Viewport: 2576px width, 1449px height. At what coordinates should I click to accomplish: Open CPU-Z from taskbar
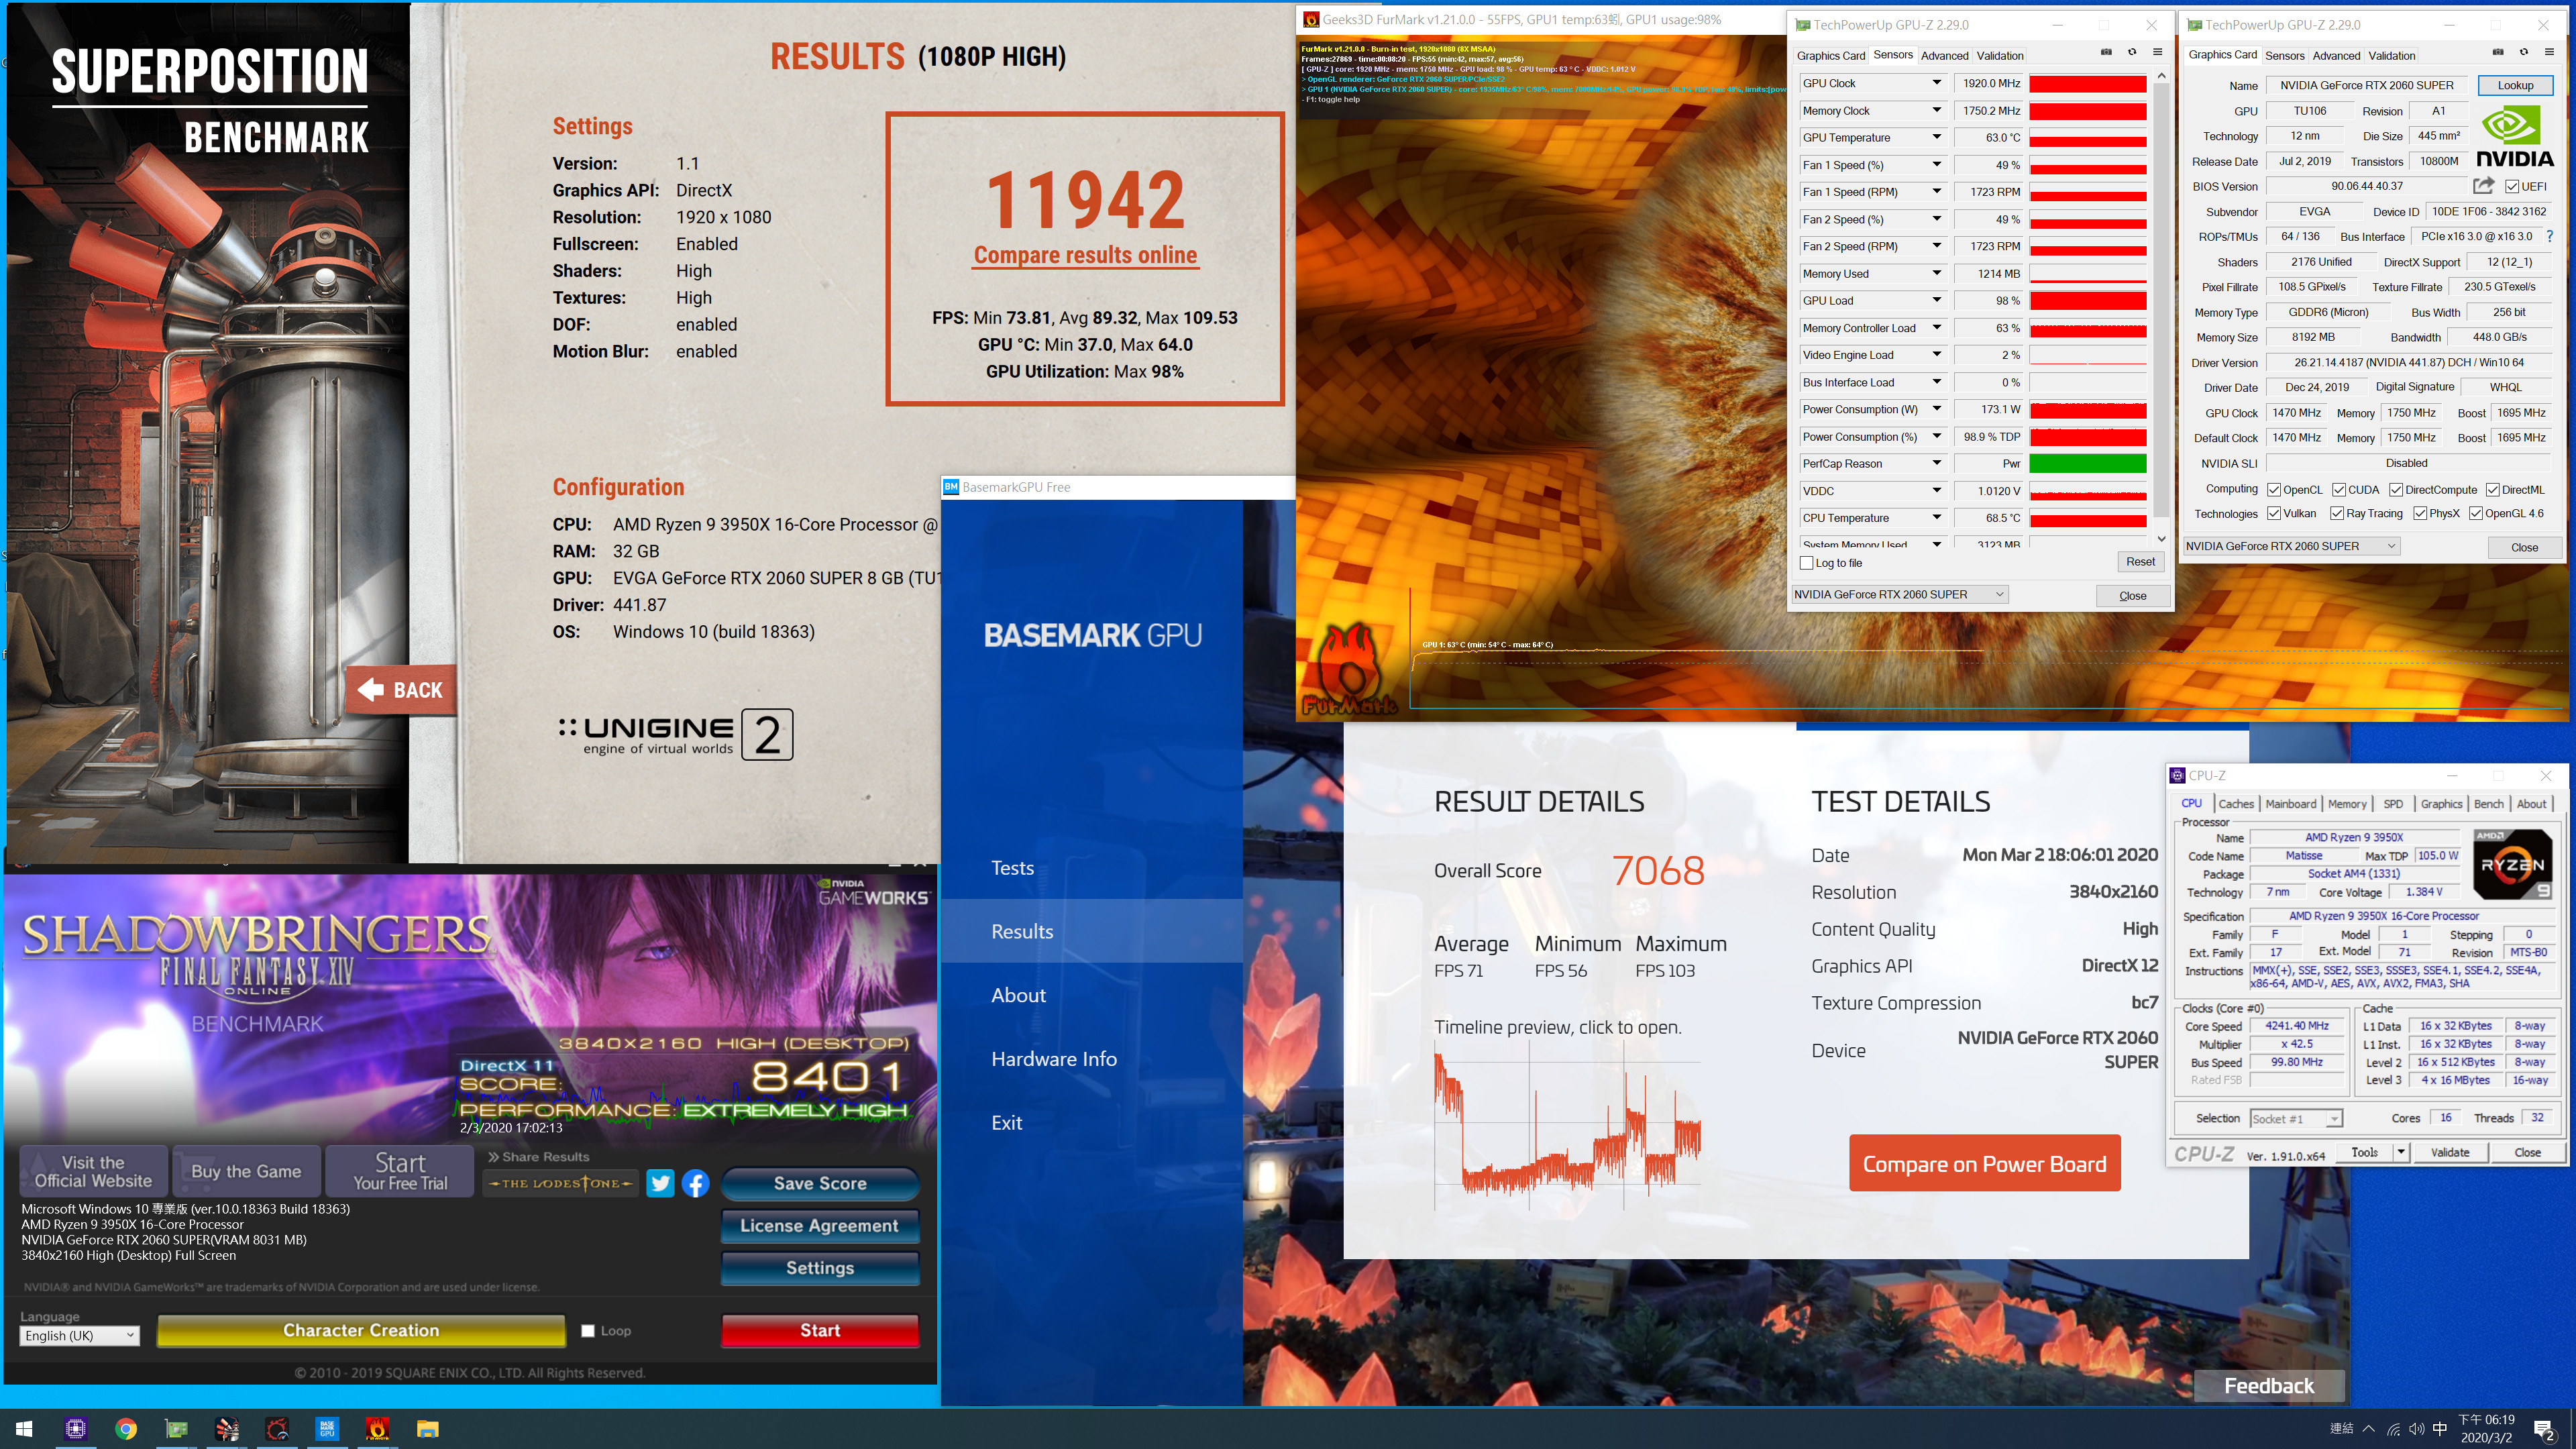pyautogui.click(x=76, y=1429)
